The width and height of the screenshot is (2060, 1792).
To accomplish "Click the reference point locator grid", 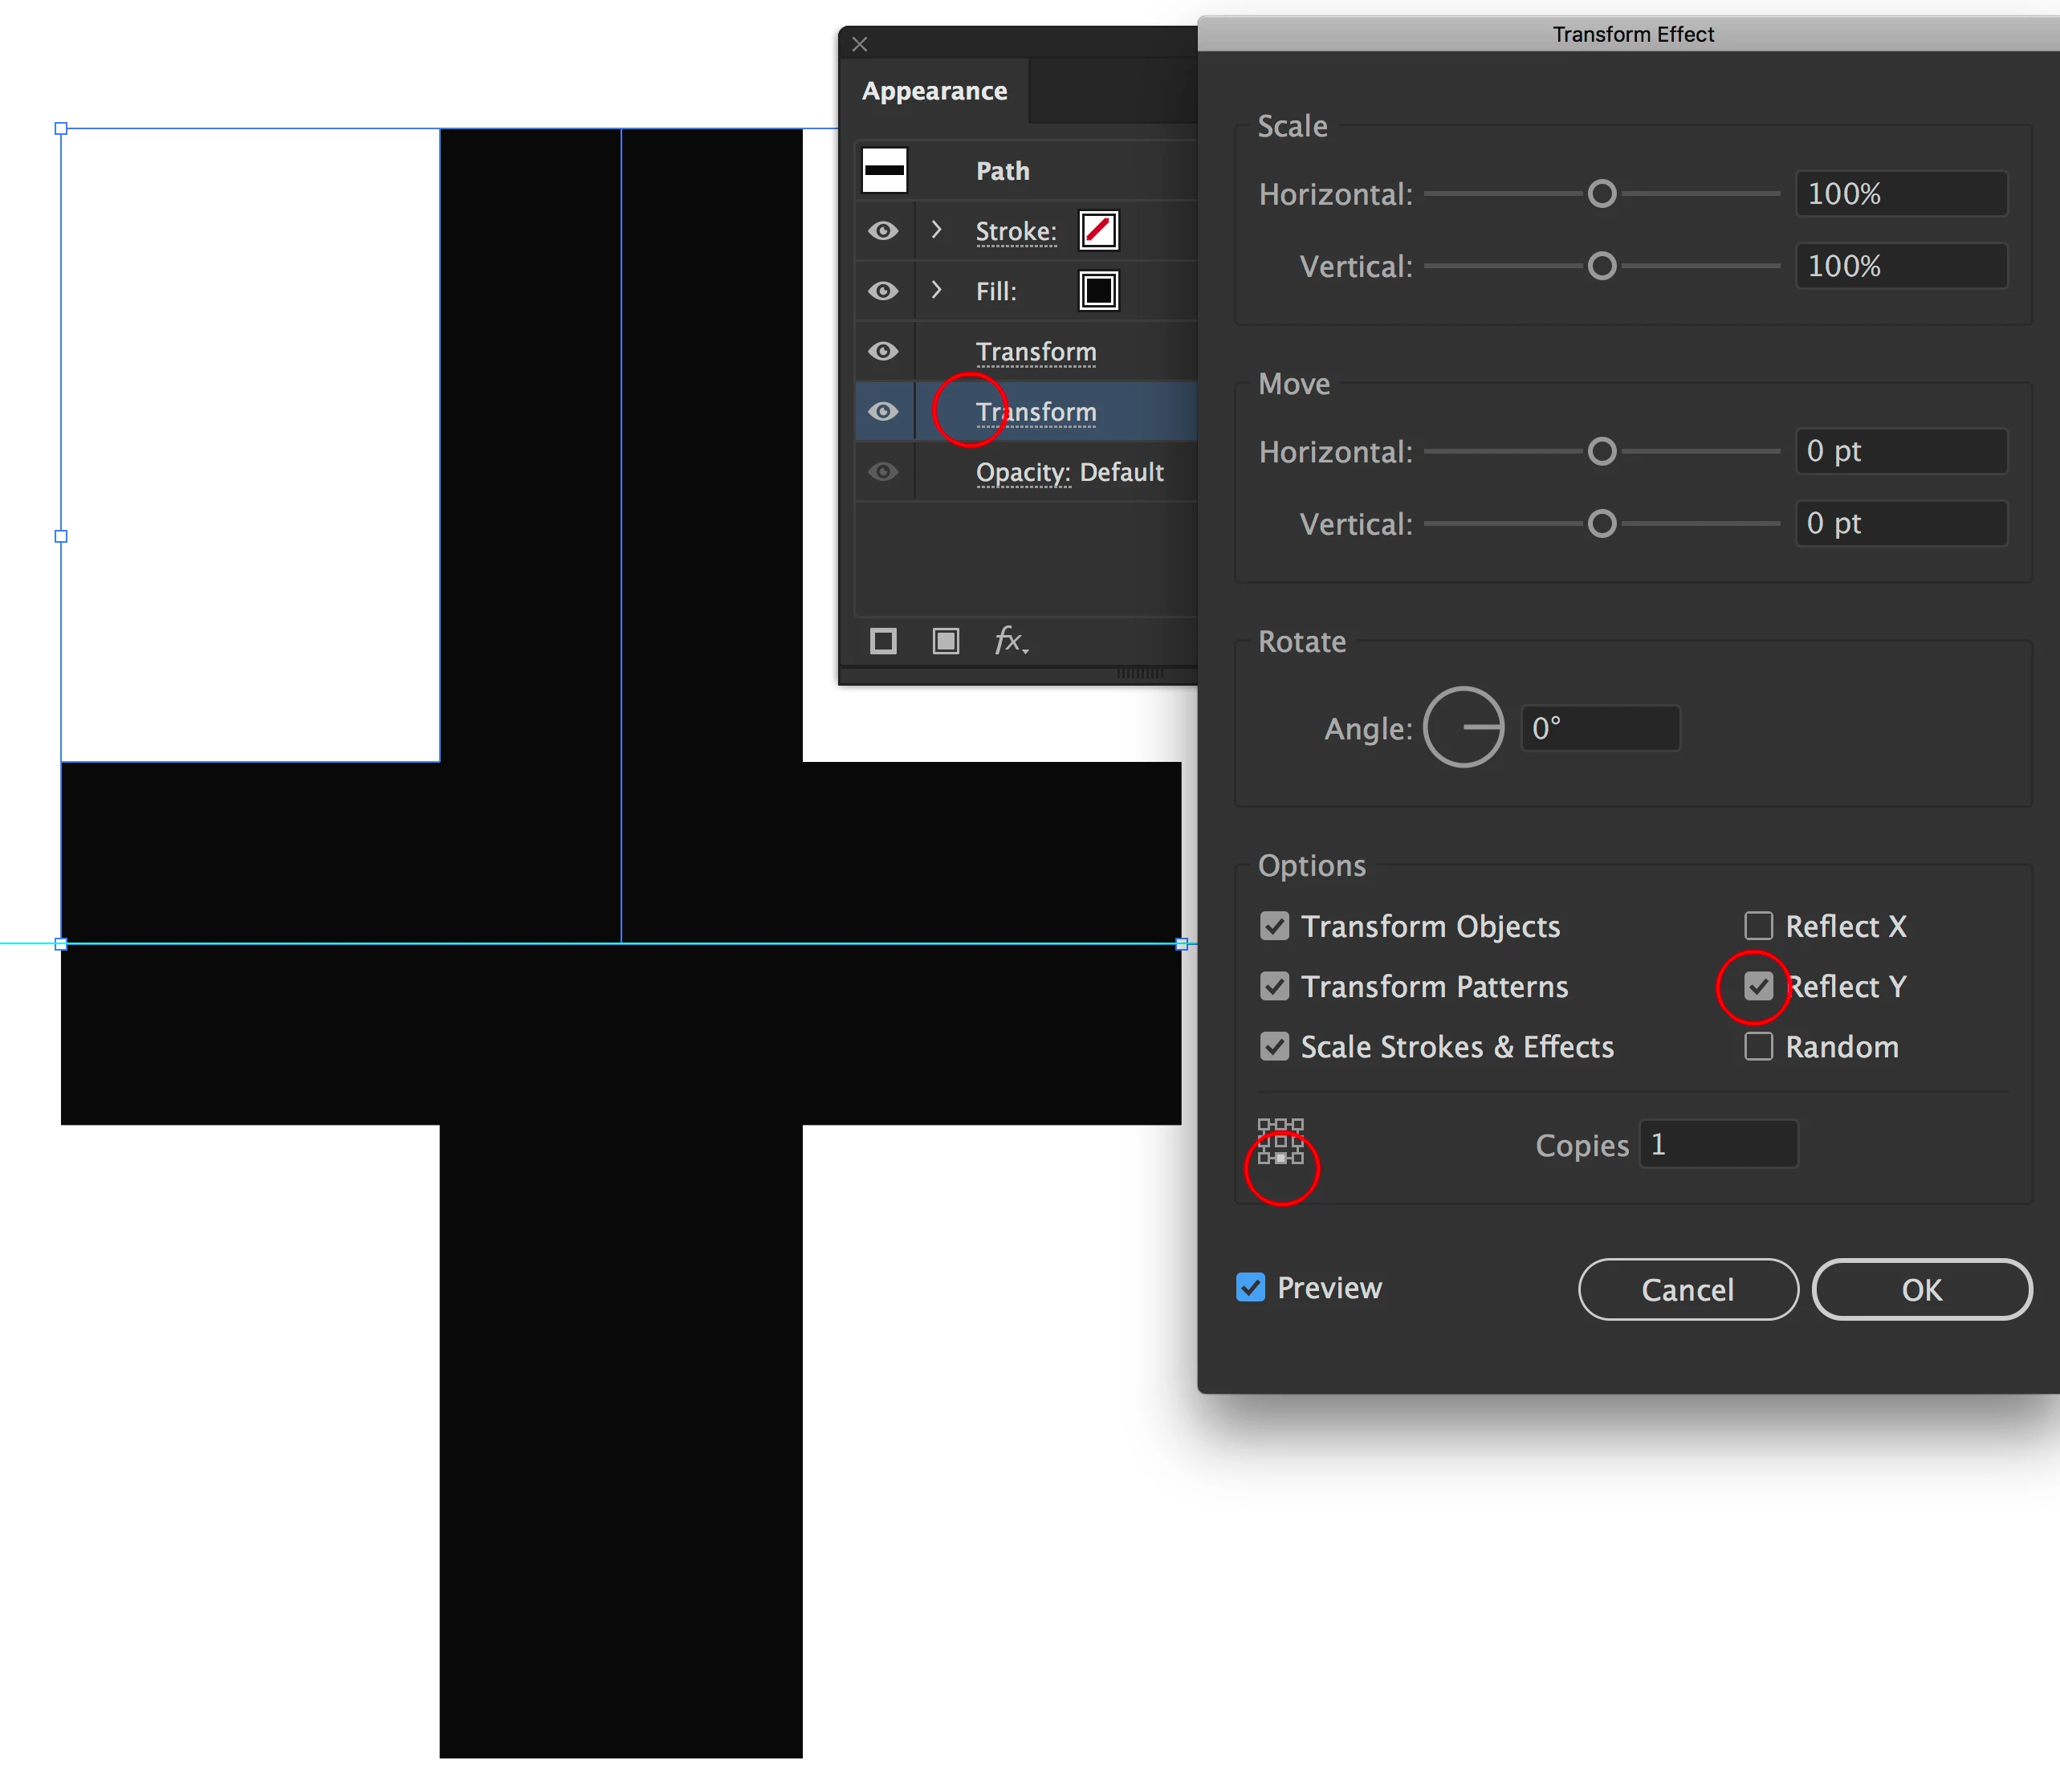I will pos(1280,1141).
